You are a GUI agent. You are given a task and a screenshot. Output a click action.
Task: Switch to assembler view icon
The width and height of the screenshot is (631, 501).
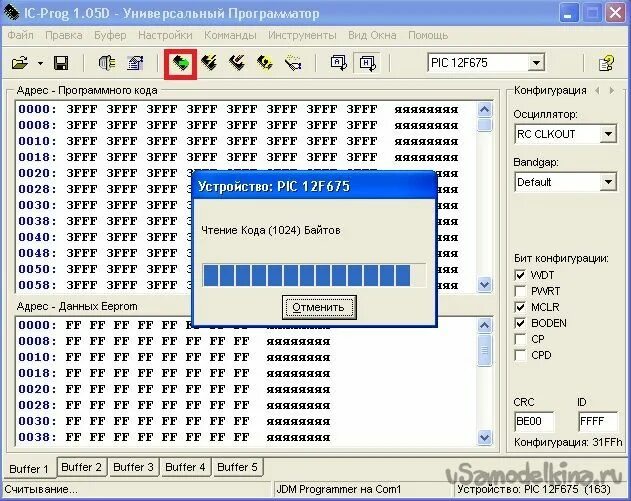[x=339, y=63]
